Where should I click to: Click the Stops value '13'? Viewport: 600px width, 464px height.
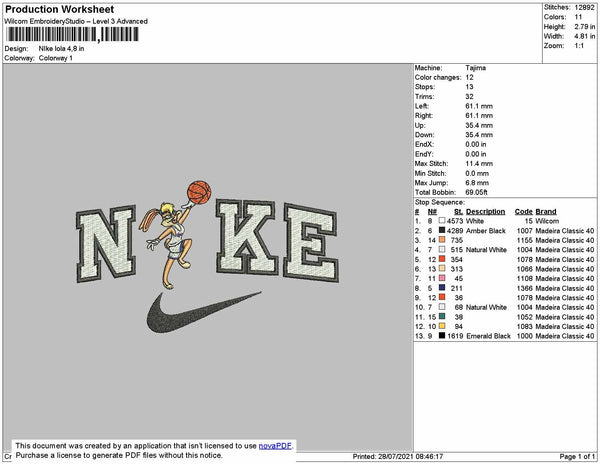(470, 87)
